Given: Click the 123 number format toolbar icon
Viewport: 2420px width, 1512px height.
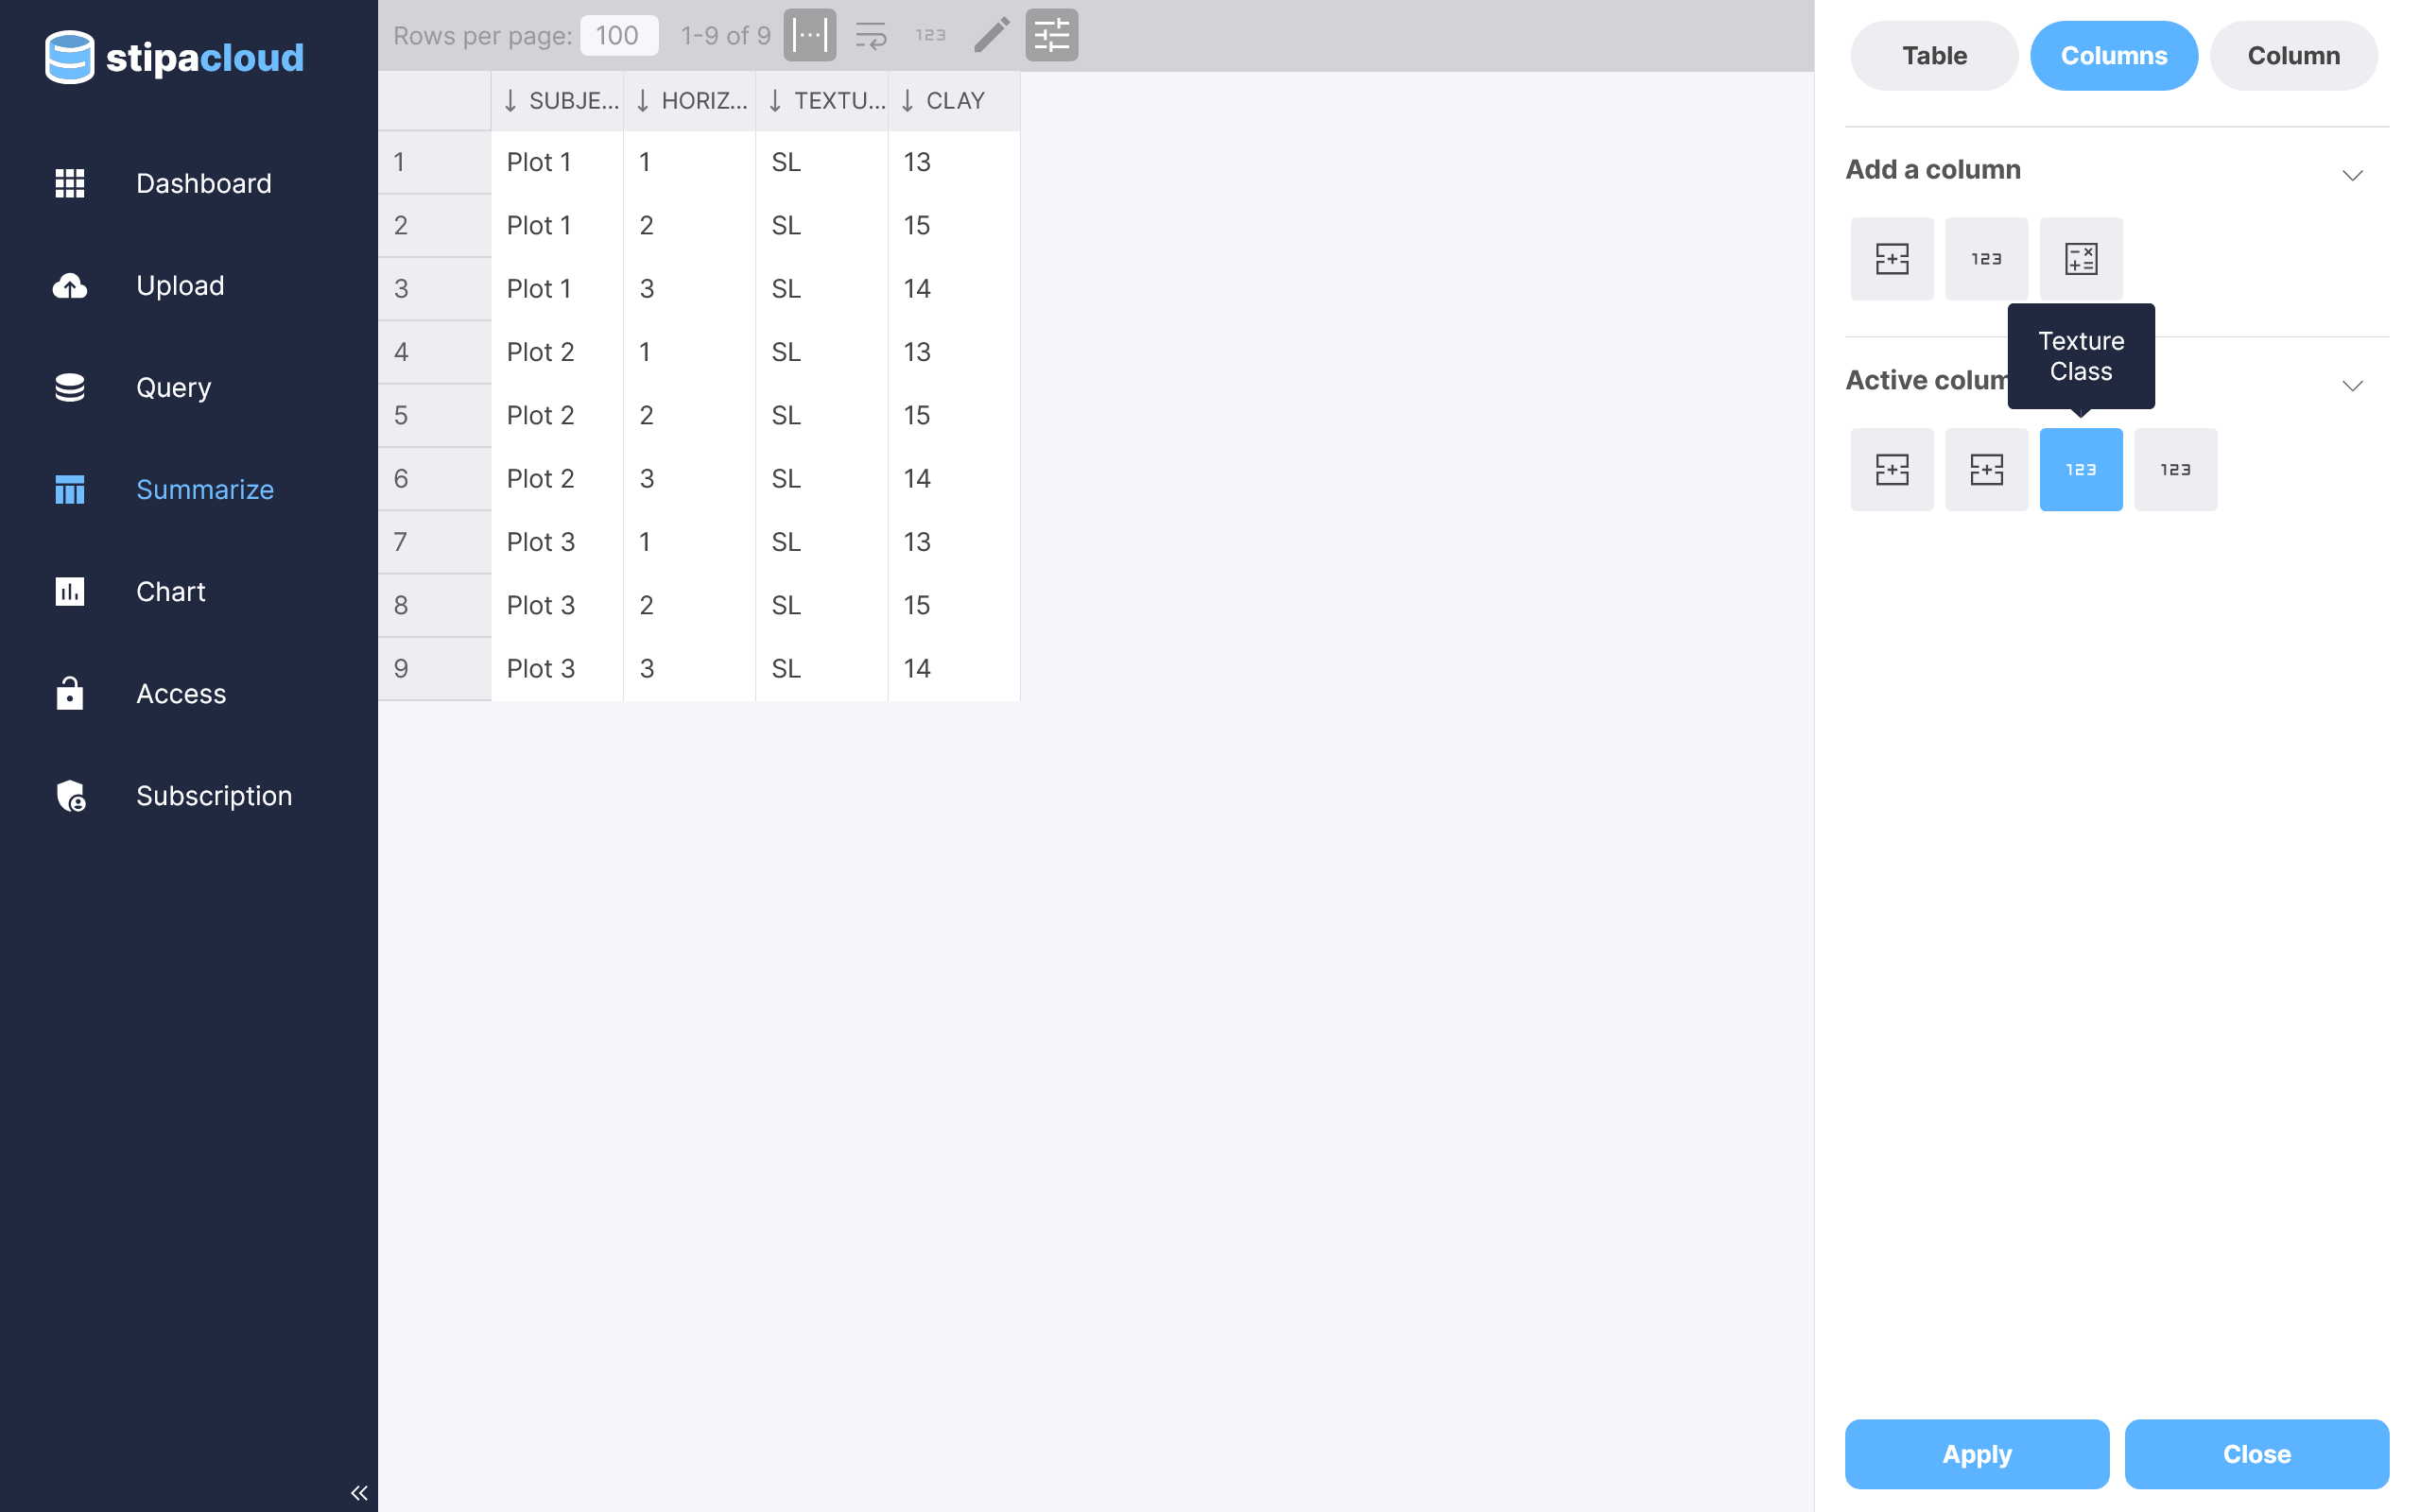Looking at the screenshot, I should 930,36.
